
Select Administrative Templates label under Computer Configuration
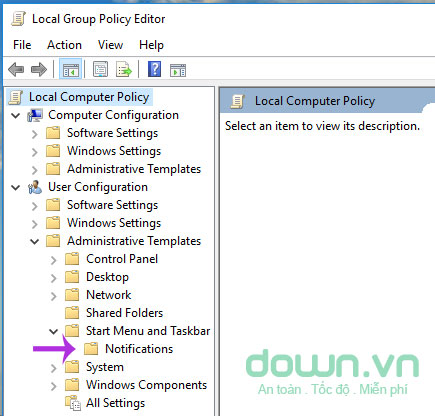tap(134, 169)
